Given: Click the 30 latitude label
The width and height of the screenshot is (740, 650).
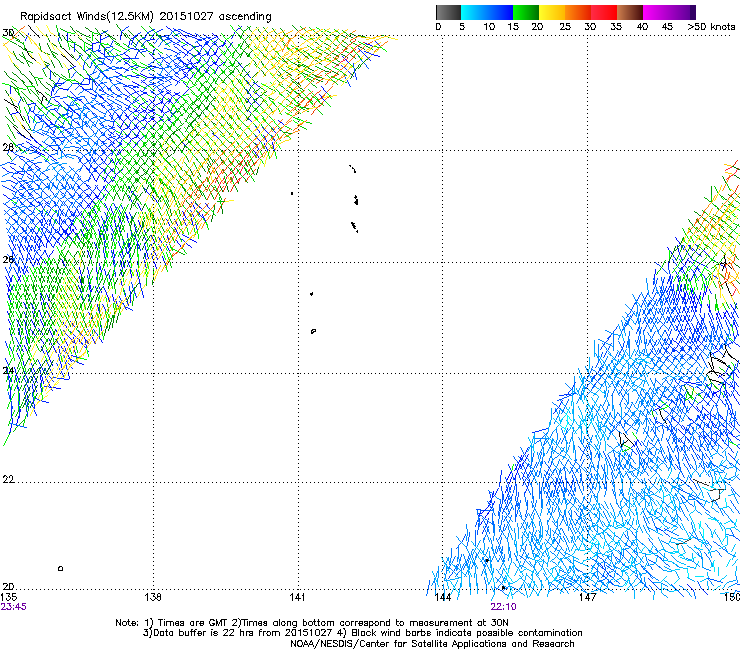Looking at the screenshot, I should [8, 33].
